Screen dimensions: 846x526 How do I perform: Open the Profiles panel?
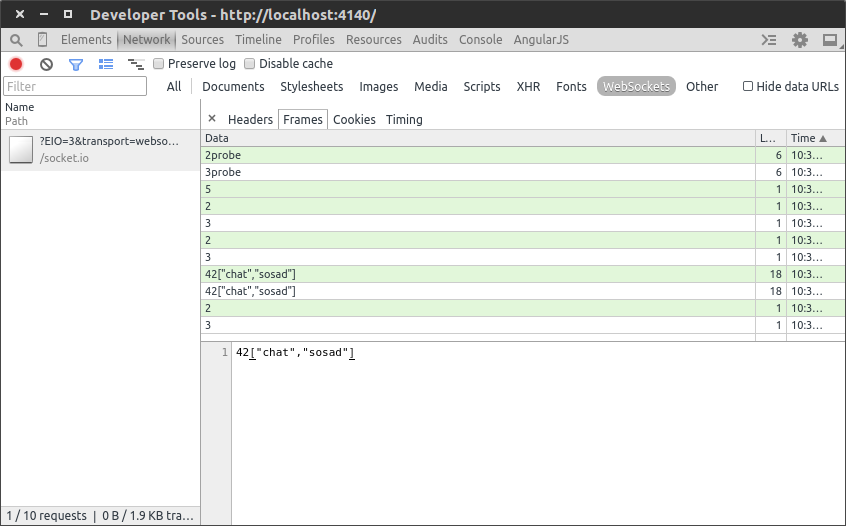coord(313,40)
